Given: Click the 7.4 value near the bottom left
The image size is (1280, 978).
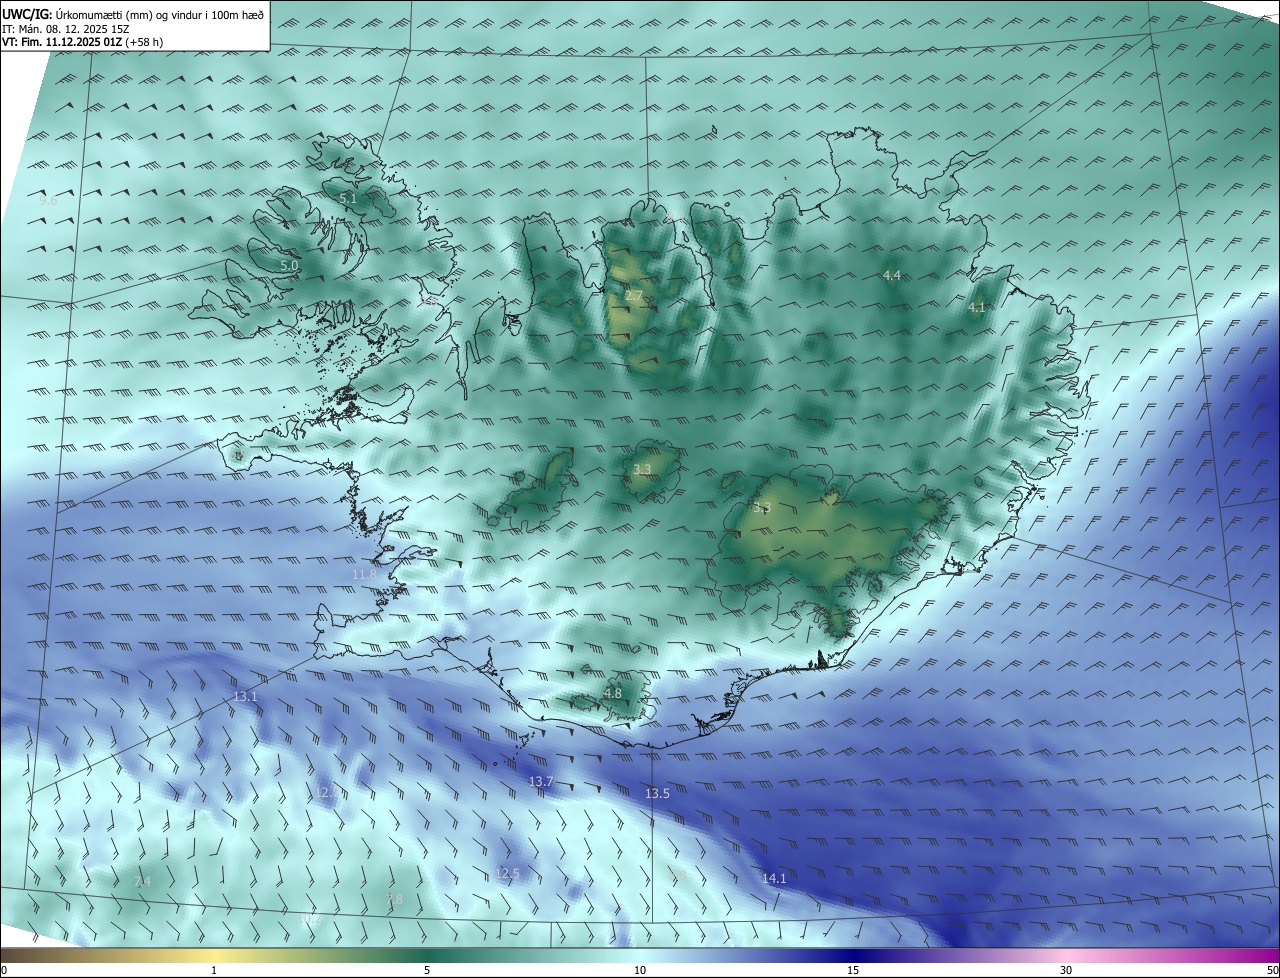Looking at the screenshot, I should click(142, 881).
